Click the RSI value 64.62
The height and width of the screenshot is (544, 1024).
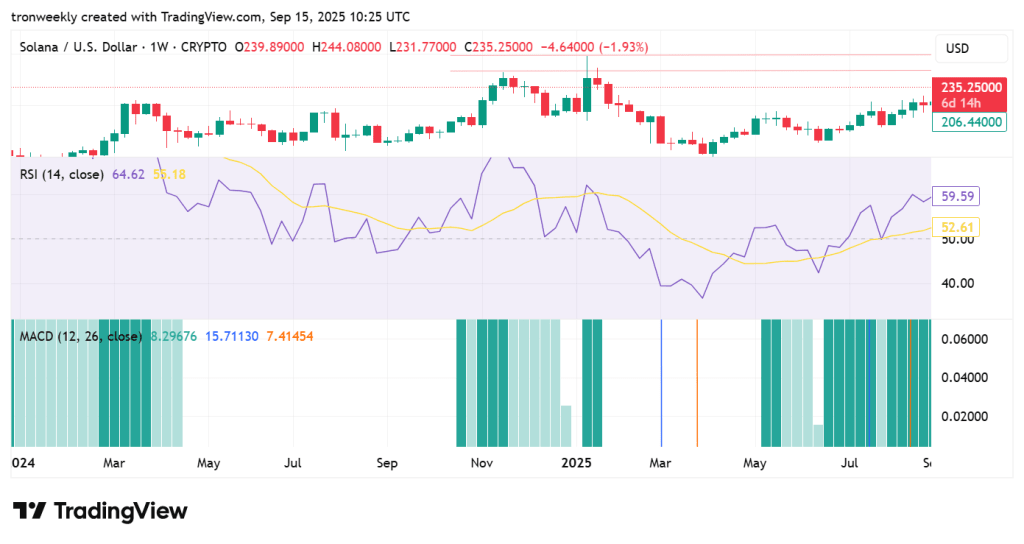(x=128, y=174)
